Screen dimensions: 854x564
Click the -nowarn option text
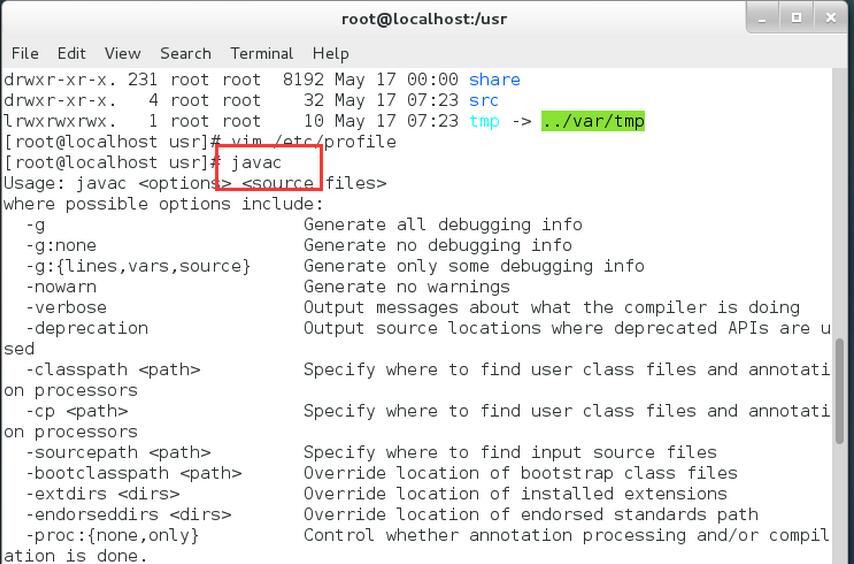61,286
